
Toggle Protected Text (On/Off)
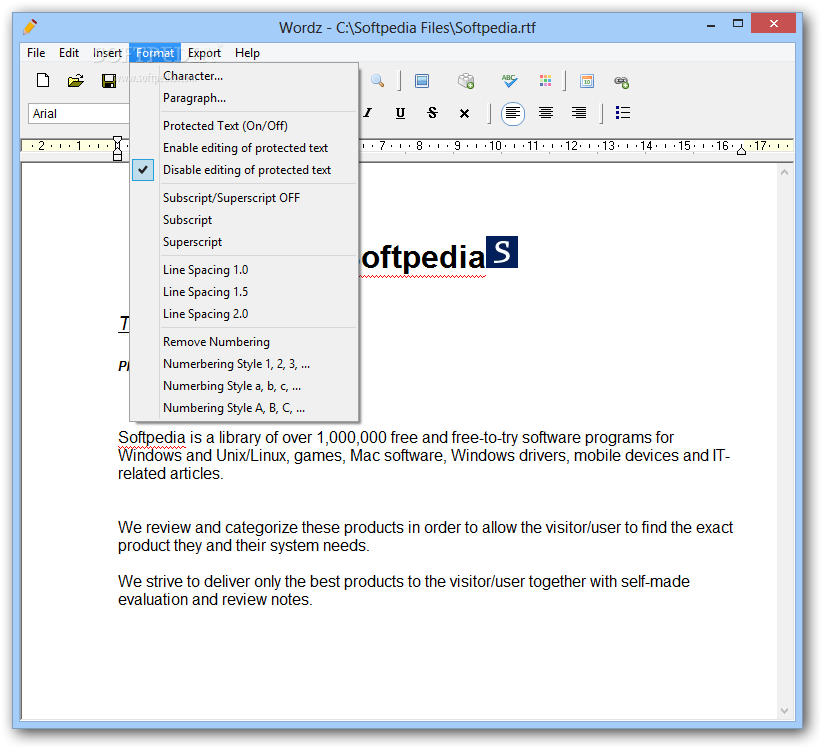(245, 126)
